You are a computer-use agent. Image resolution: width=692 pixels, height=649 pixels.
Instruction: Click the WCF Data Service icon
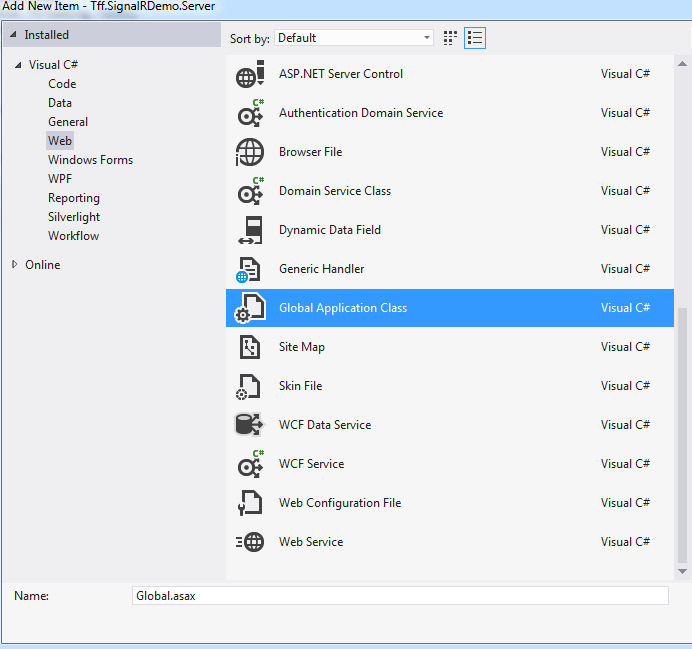pyautogui.click(x=249, y=425)
